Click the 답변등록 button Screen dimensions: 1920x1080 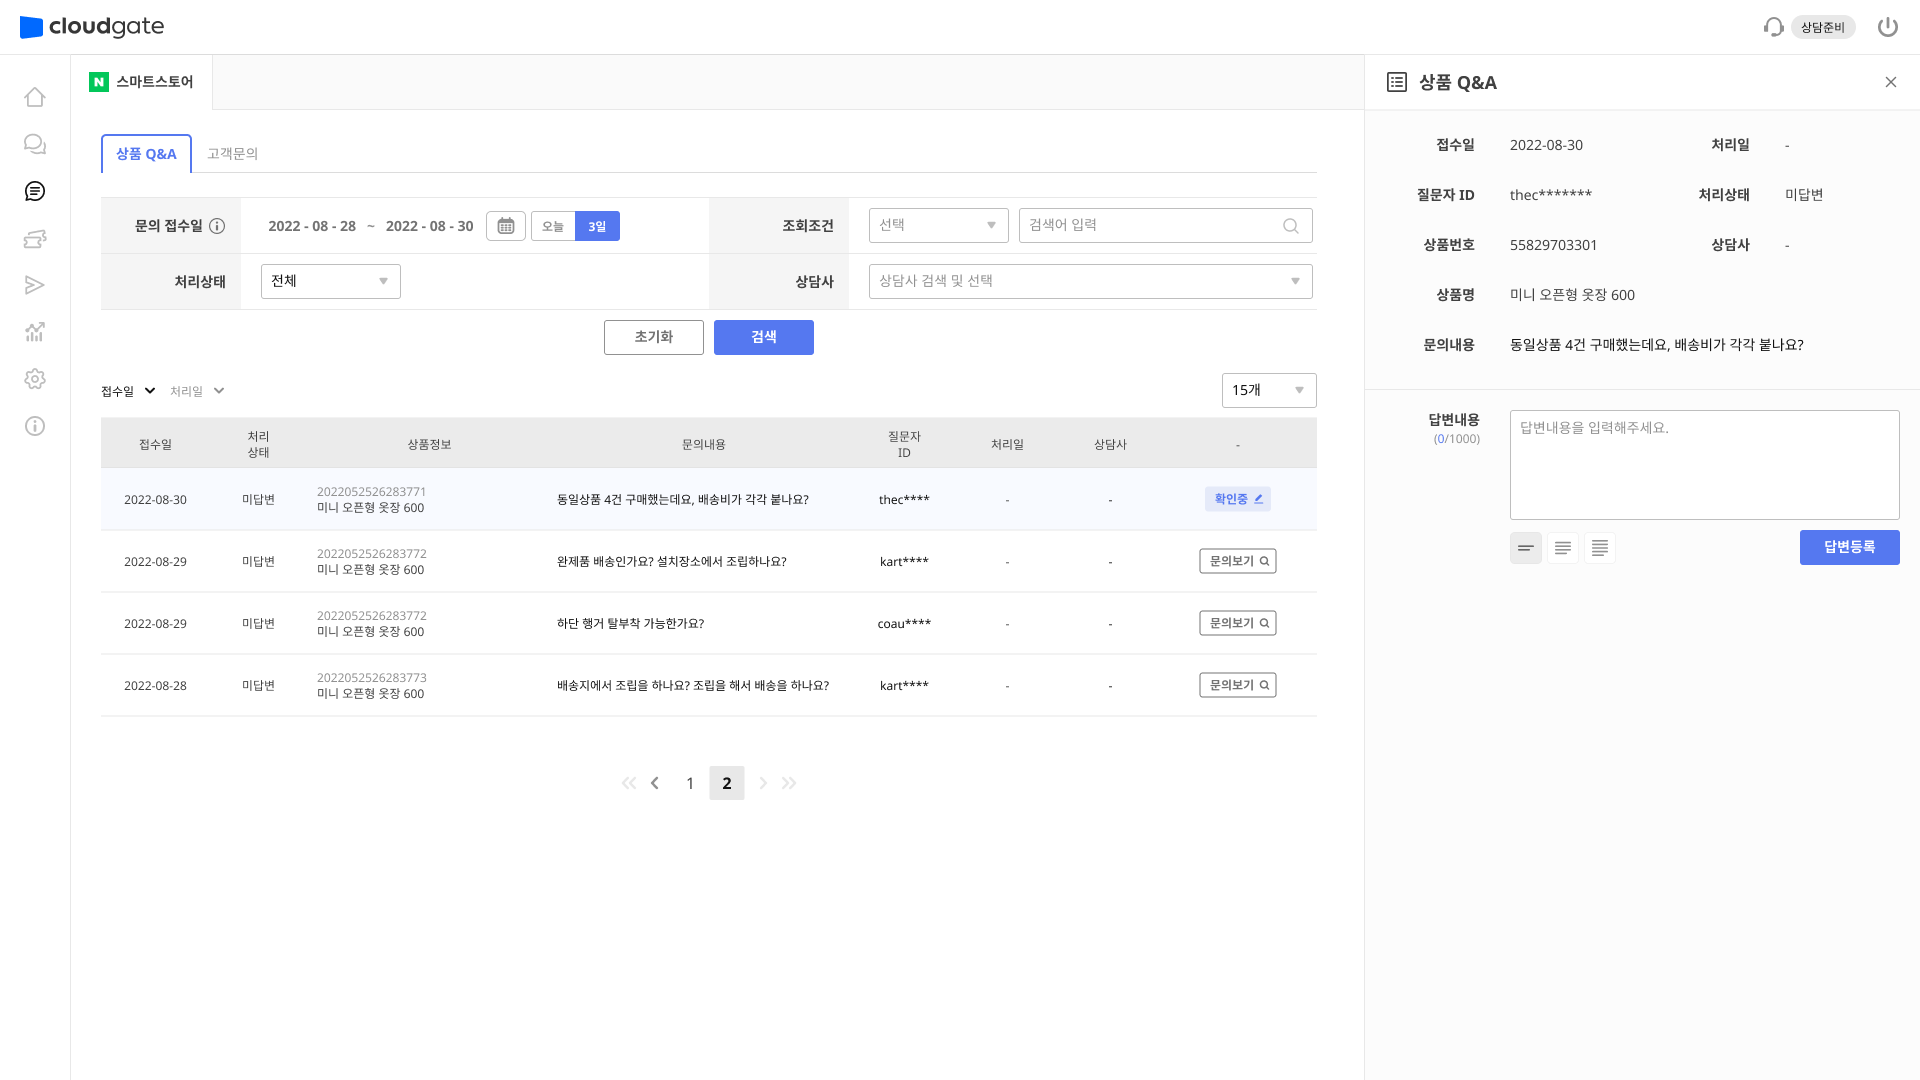pyautogui.click(x=1849, y=547)
